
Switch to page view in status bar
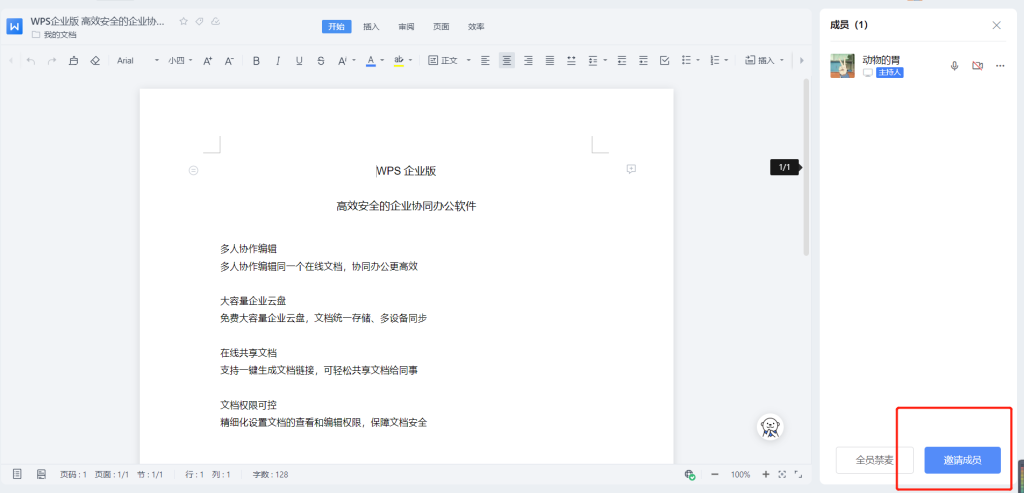click(x=18, y=474)
